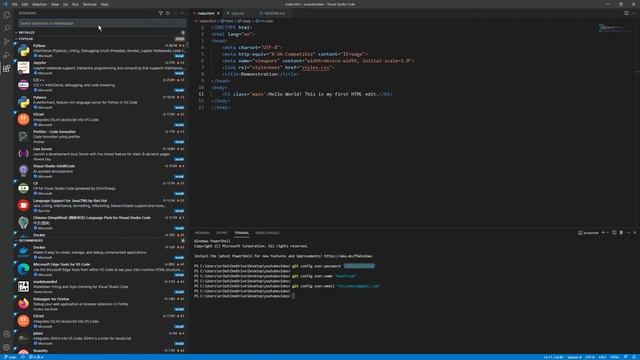This screenshot has height=360, width=640.
Task: Click the filter extensions funnel icon
Action: click(160, 13)
